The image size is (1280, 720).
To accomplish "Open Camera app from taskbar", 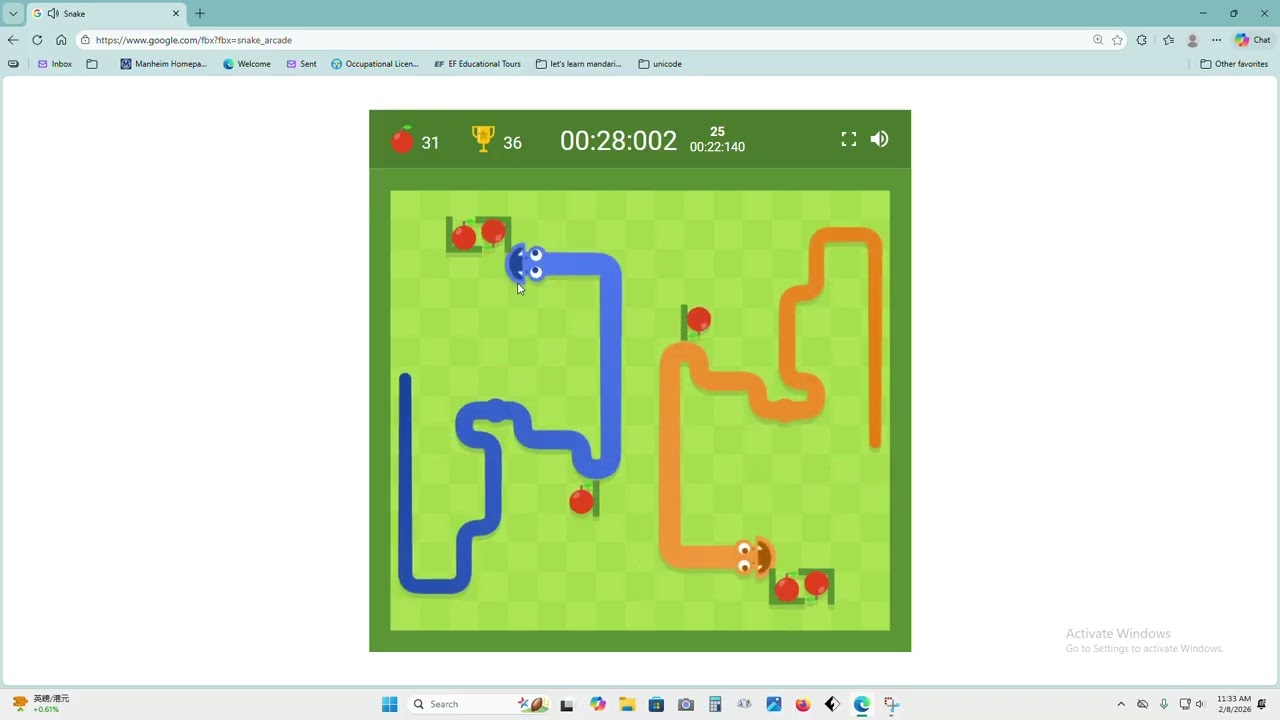I will 686,704.
